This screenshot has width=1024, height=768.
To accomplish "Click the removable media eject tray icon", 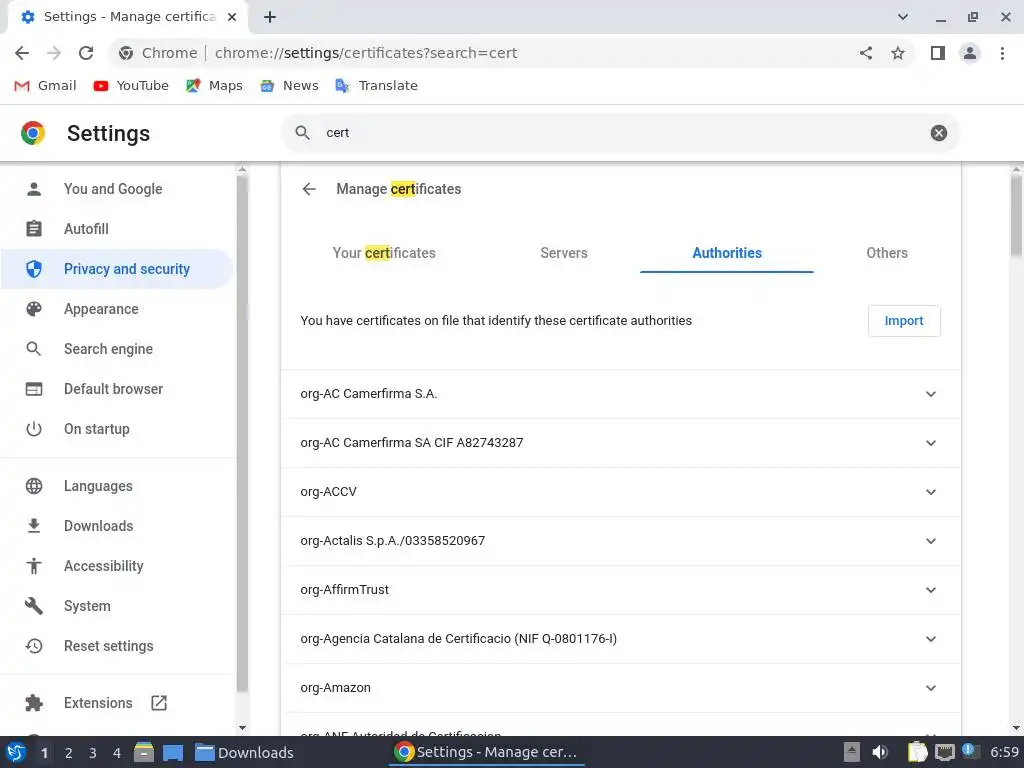I will point(852,752).
